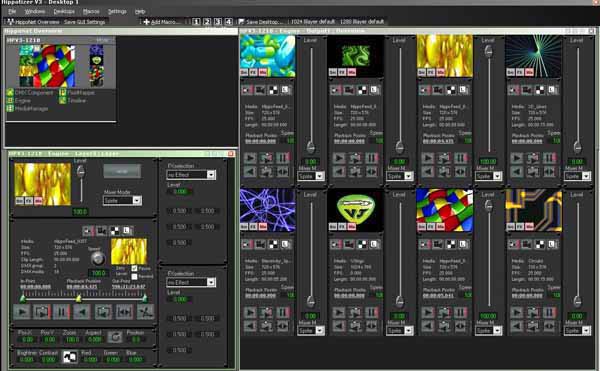
Task: Click the random playback button in Layer window
Action: (145, 312)
